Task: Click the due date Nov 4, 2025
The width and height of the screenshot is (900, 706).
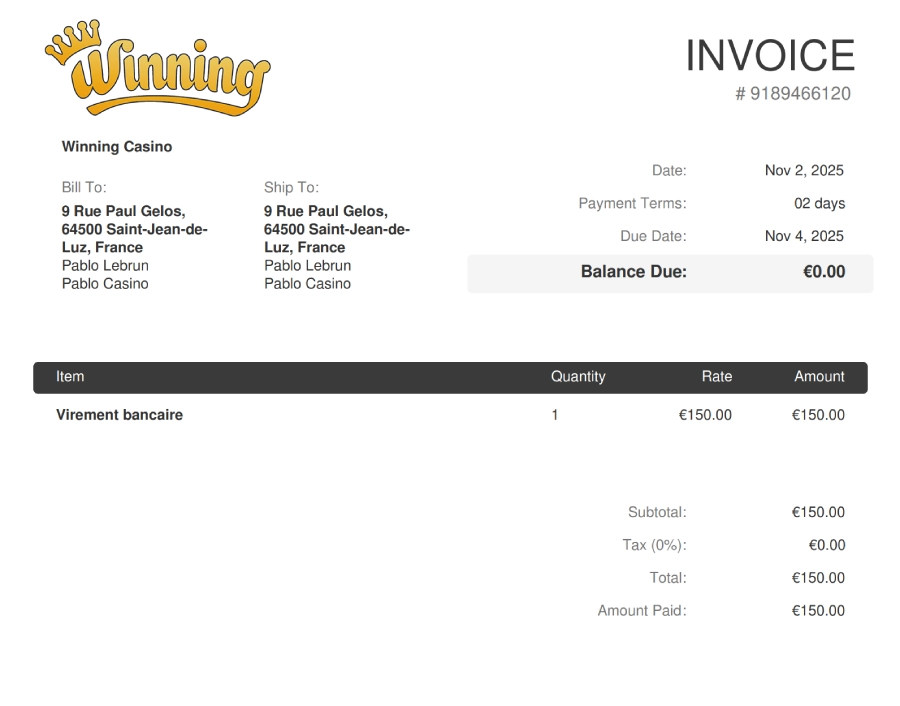Action: 804,237
